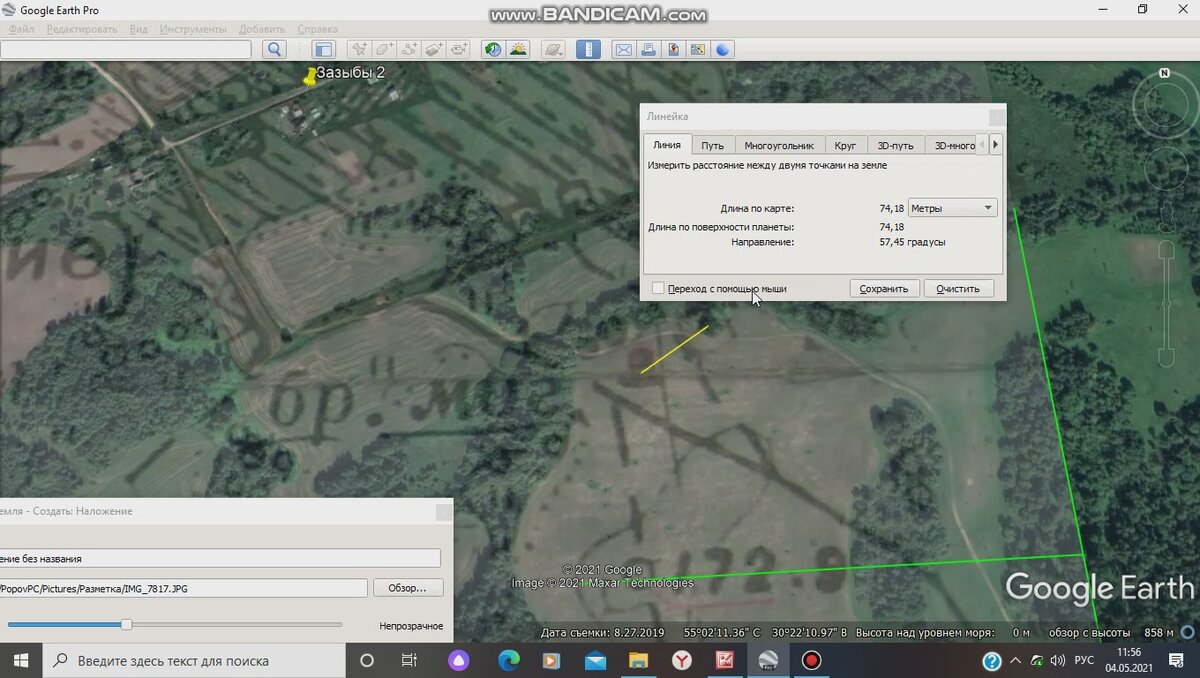
Task: Add image overlay toolbar icon
Action: [x=434, y=49]
